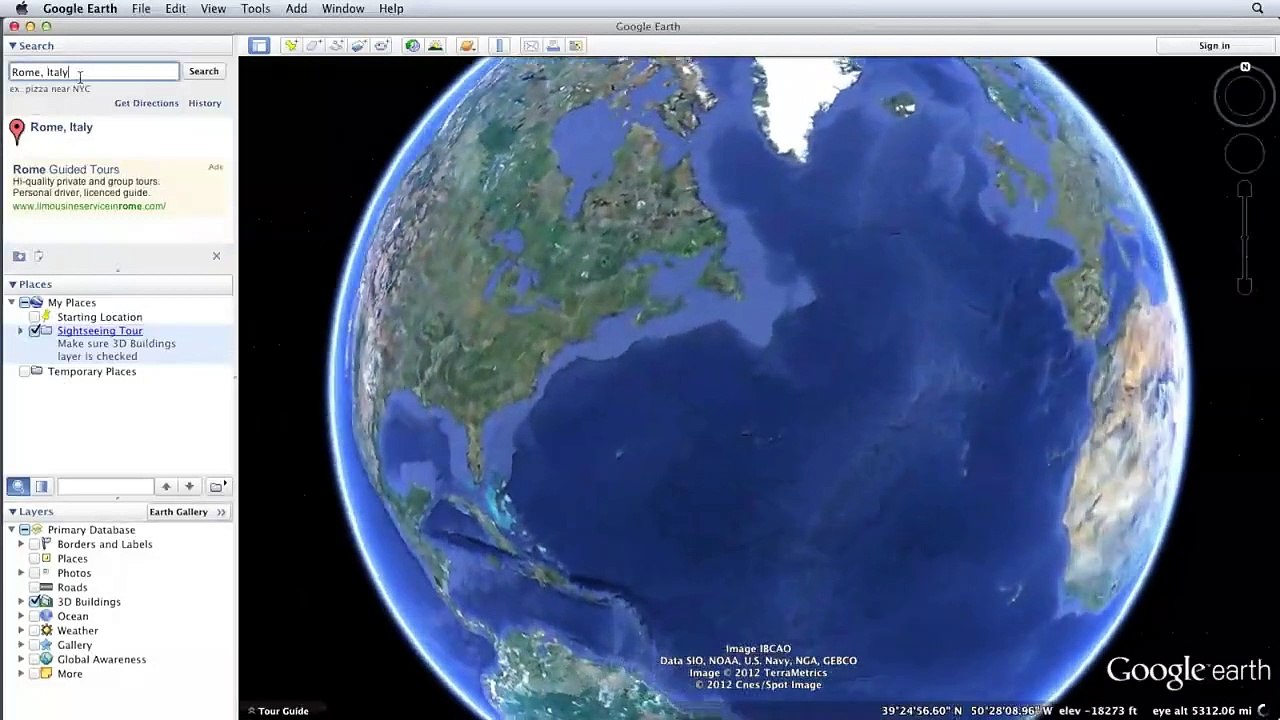
Task: Open search History
Action: point(205,103)
